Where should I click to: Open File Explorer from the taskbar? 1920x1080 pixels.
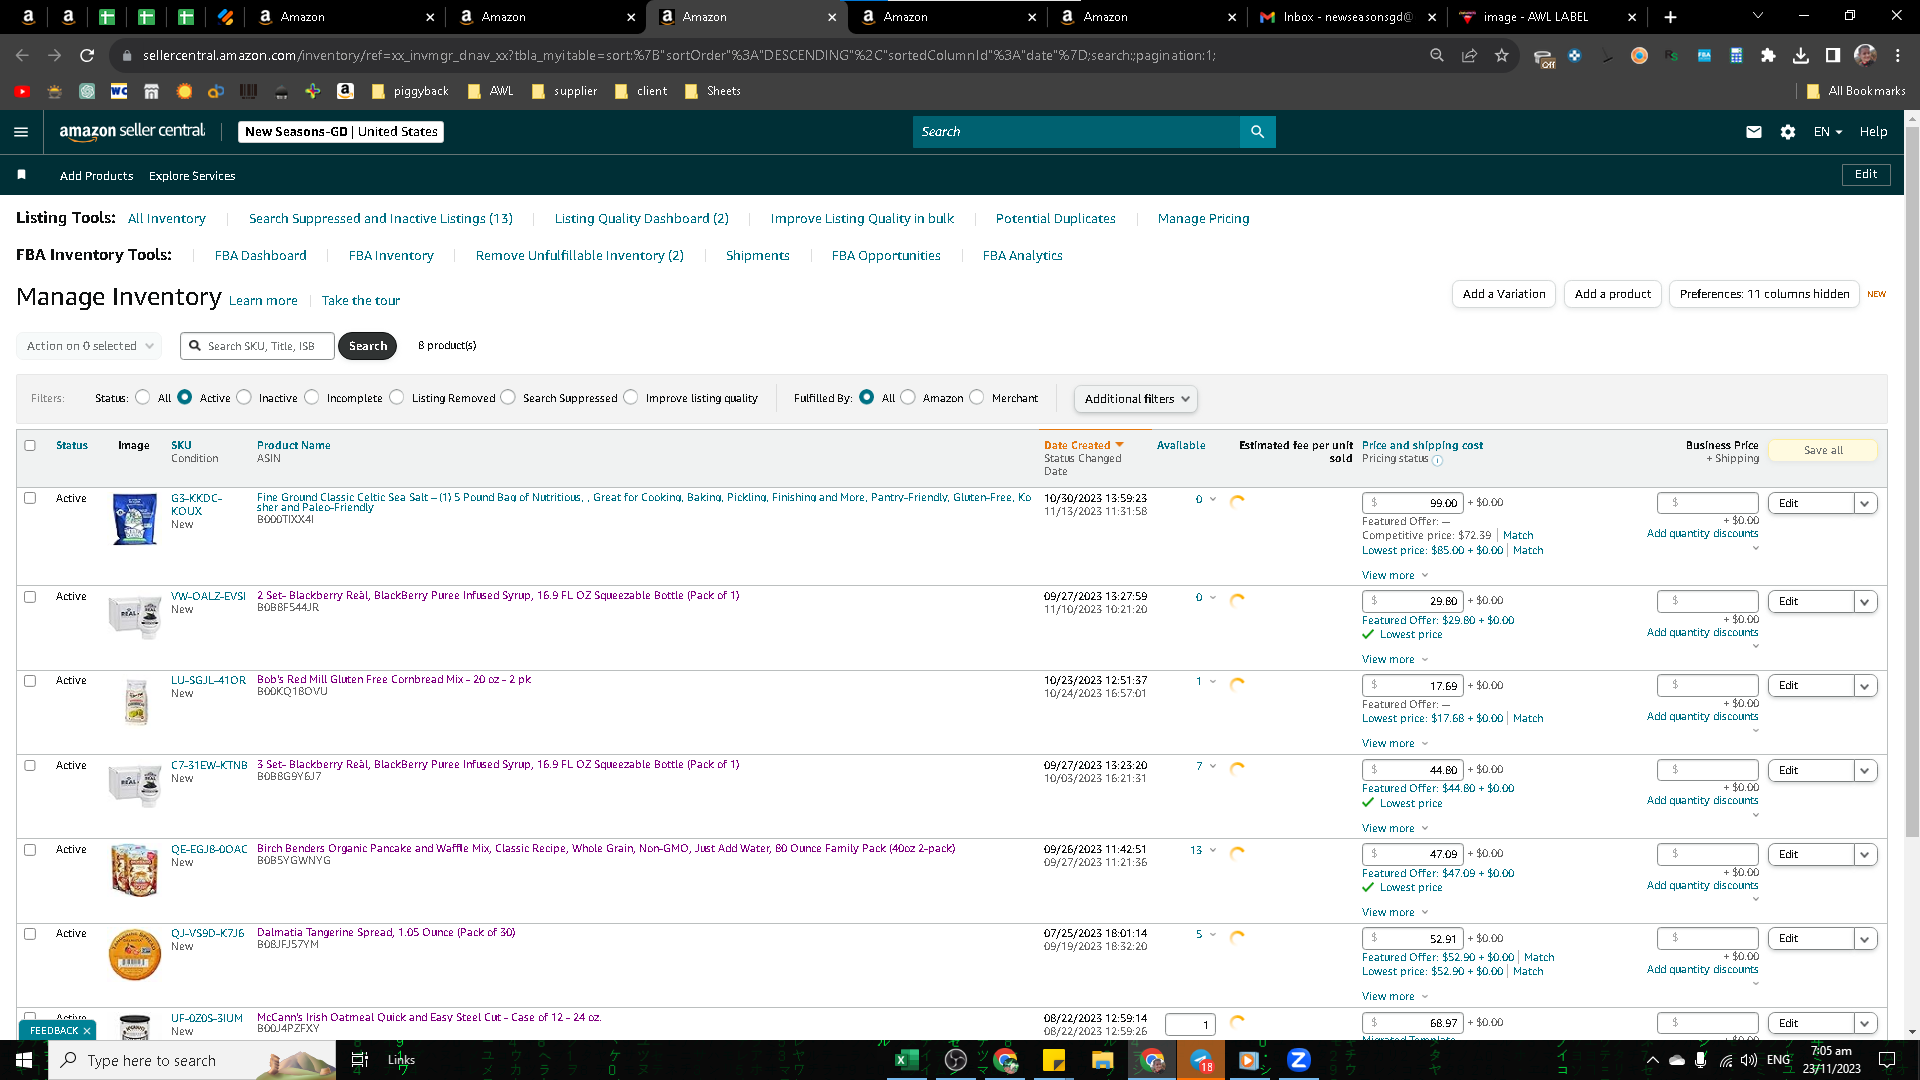tap(1102, 1060)
